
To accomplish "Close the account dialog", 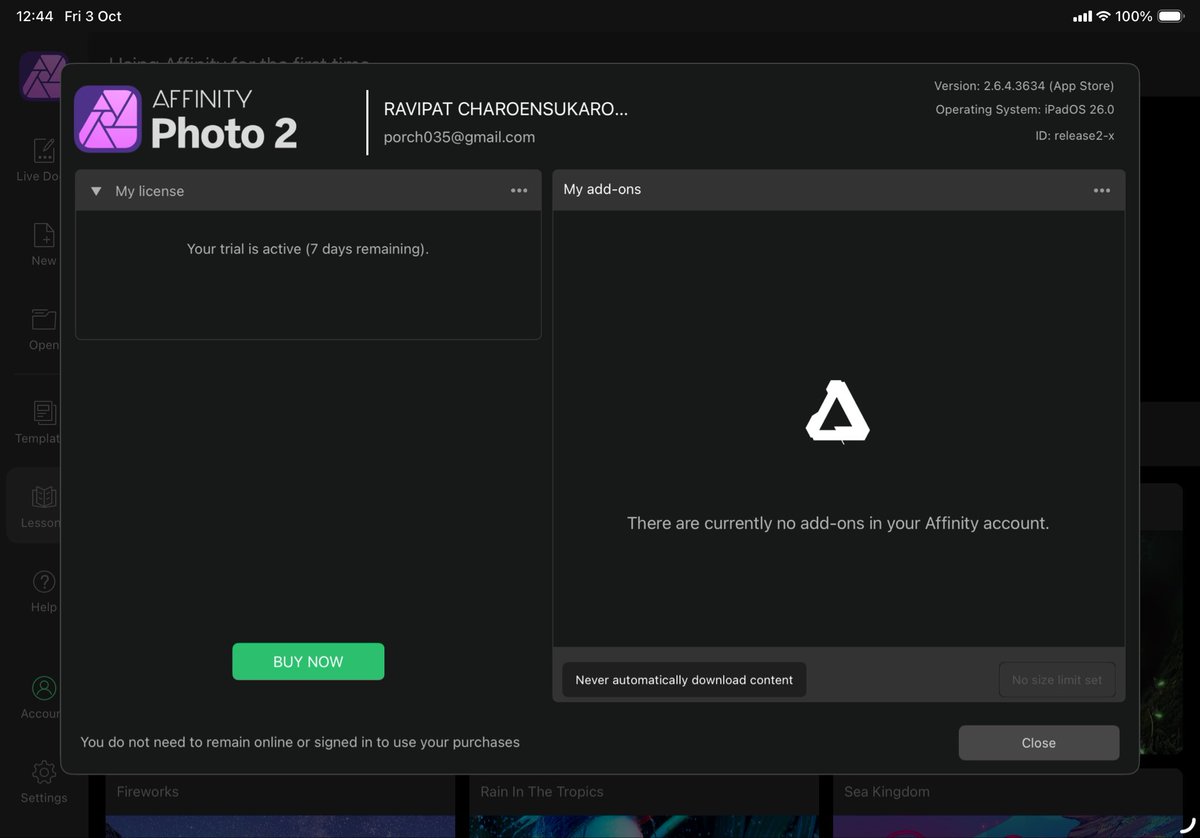I will [x=1039, y=743].
